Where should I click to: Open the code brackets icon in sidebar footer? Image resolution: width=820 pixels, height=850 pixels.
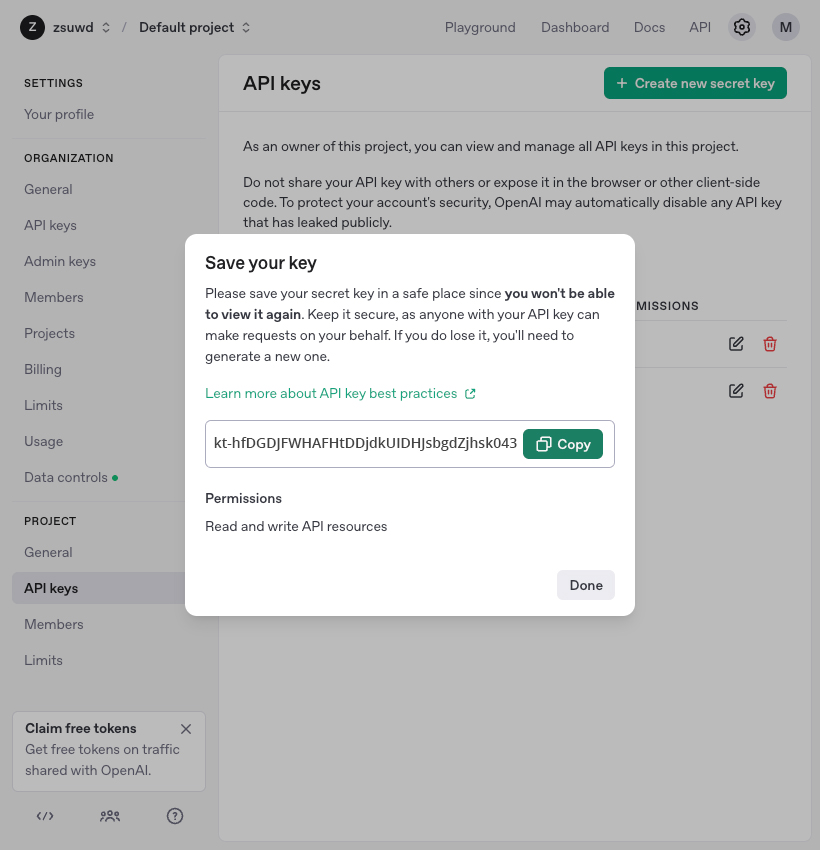pyautogui.click(x=45, y=816)
